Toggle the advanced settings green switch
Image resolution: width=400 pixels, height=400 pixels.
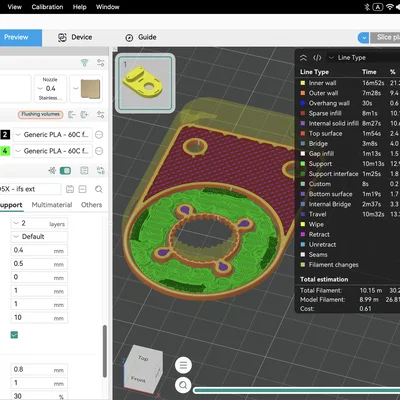65,171
